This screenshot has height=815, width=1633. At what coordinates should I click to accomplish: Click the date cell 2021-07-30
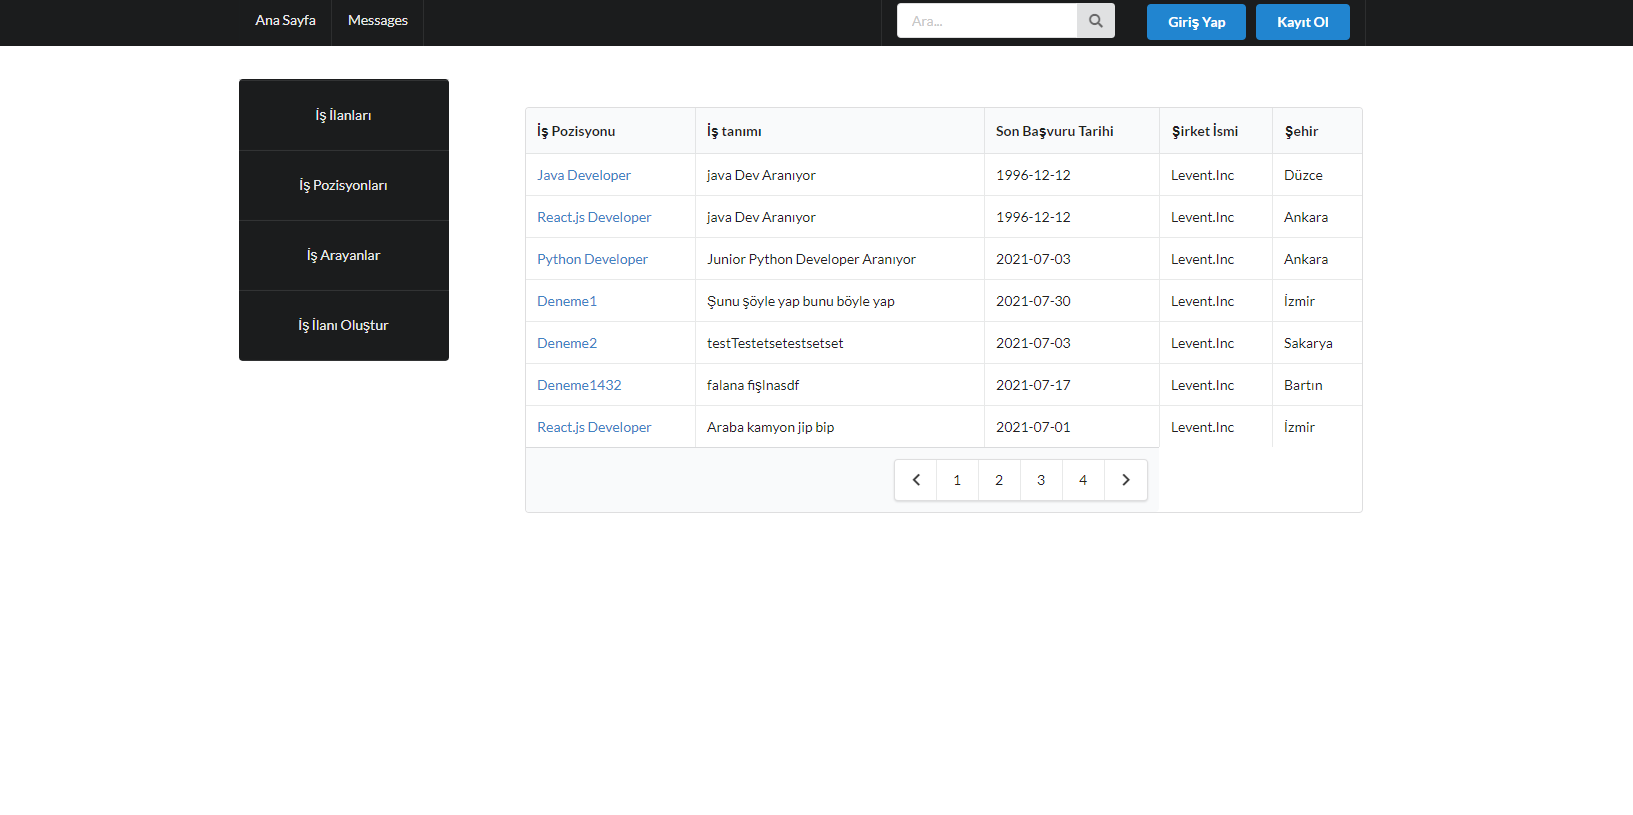[1072, 301]
